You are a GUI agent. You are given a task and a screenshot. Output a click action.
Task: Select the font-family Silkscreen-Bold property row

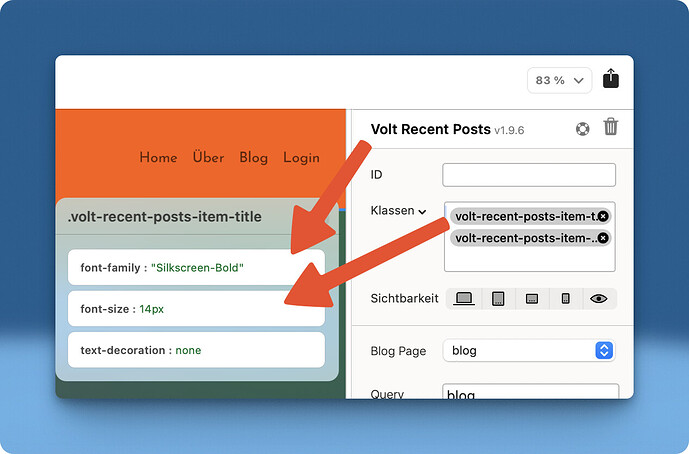click(196, 268)
